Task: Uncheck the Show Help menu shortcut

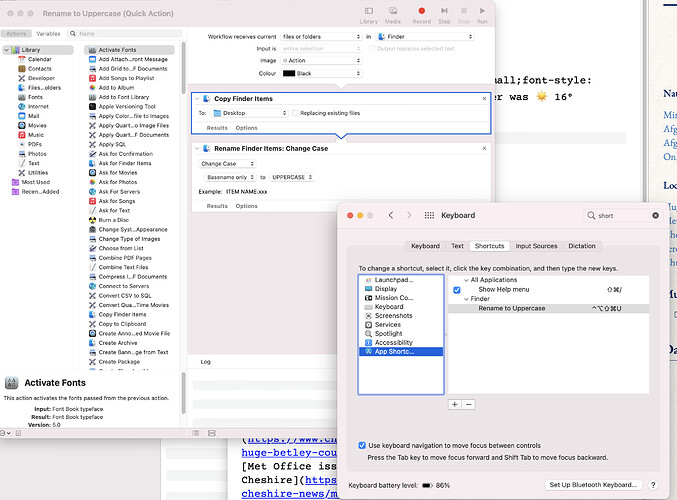Action: [457, 290]
